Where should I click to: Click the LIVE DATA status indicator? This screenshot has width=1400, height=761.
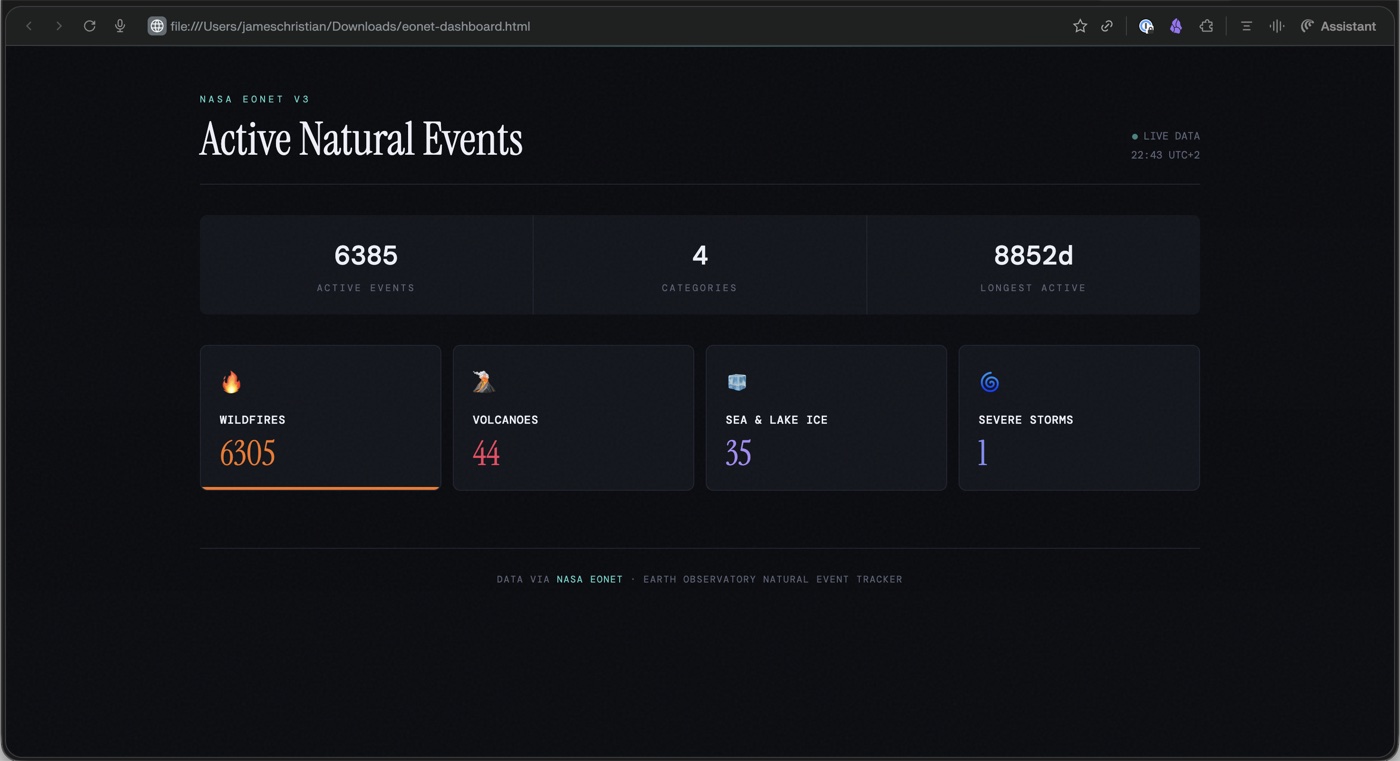(1166, 136)
